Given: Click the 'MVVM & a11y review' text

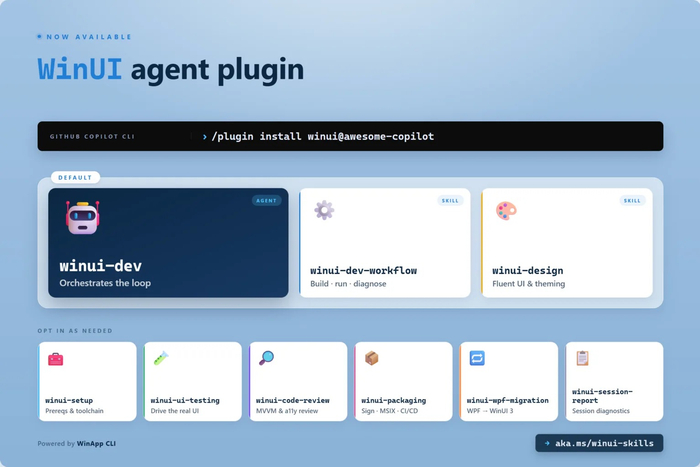Looking at the screenshot, I should pos(287,411).
